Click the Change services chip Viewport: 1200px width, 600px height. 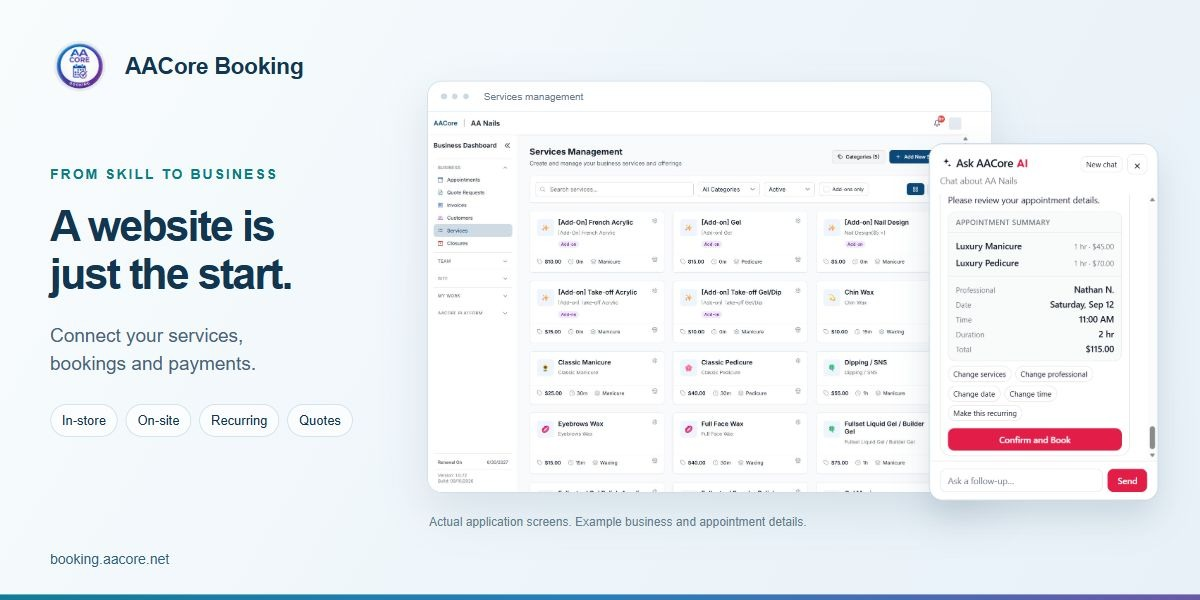[979, 375]
